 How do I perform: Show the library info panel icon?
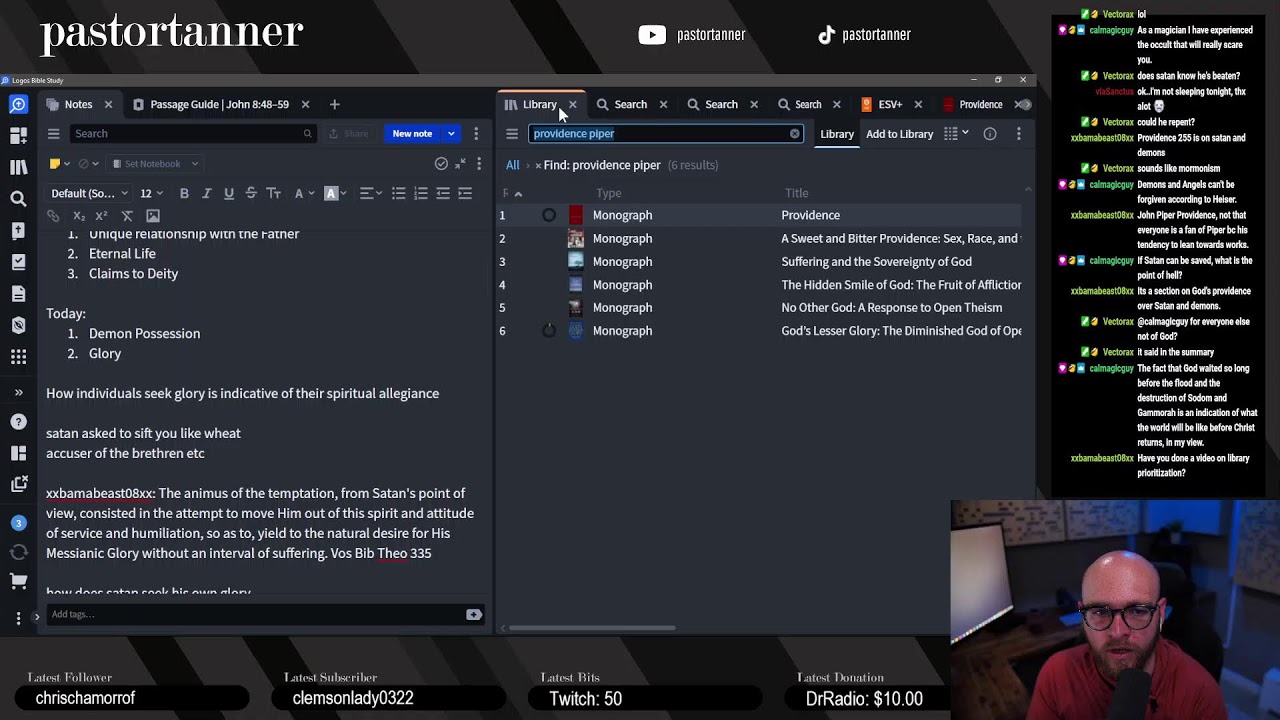[x=990, y=134]
